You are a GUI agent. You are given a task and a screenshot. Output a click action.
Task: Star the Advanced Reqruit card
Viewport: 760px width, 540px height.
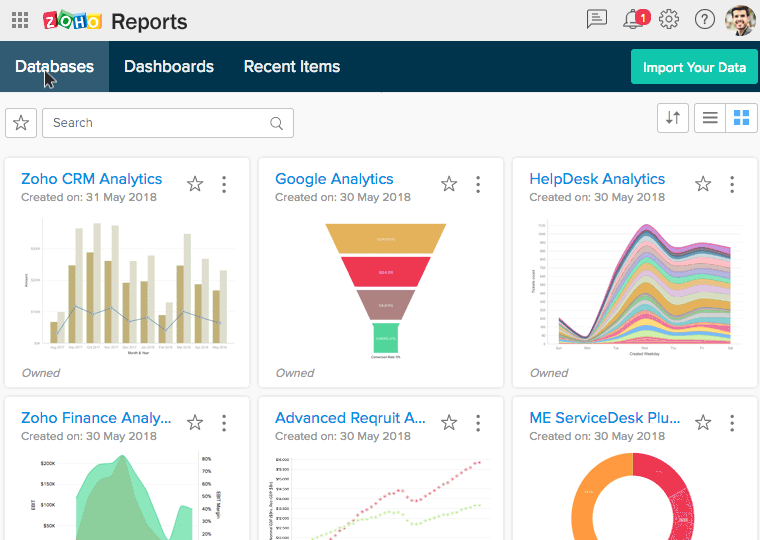(449, 423)
